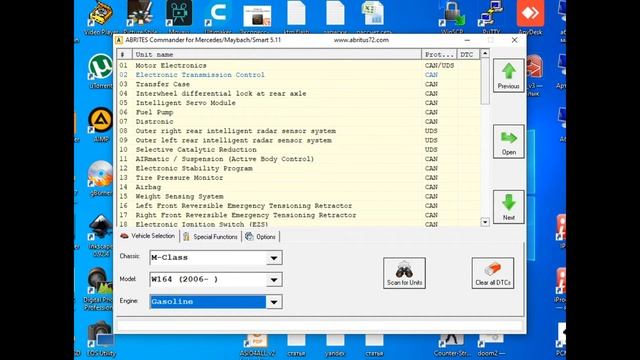The width and height of the screenshot is (640, 360).
Task: Open uTorrent desktop icon
Action: [x=100, y=70]
